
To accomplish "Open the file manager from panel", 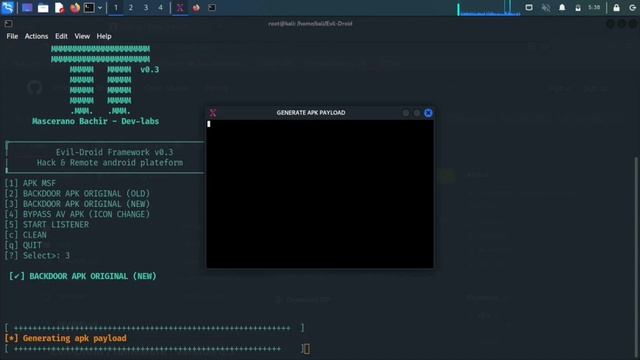I will 43,8.
